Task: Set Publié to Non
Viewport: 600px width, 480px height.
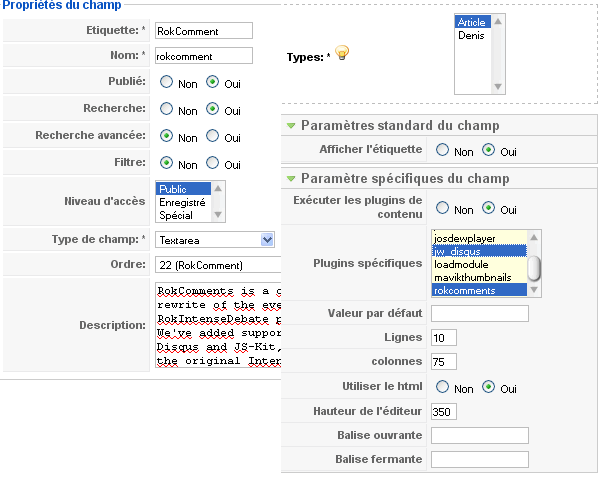Action: 166,82
